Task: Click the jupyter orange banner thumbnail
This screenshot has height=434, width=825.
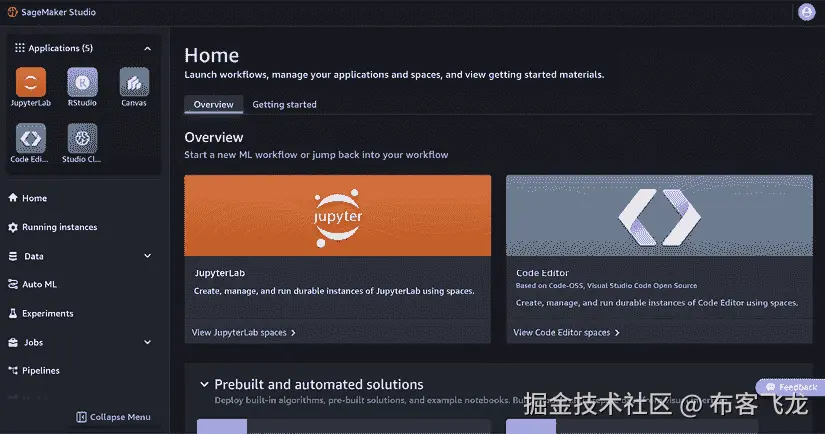Action: coord(337,216)
